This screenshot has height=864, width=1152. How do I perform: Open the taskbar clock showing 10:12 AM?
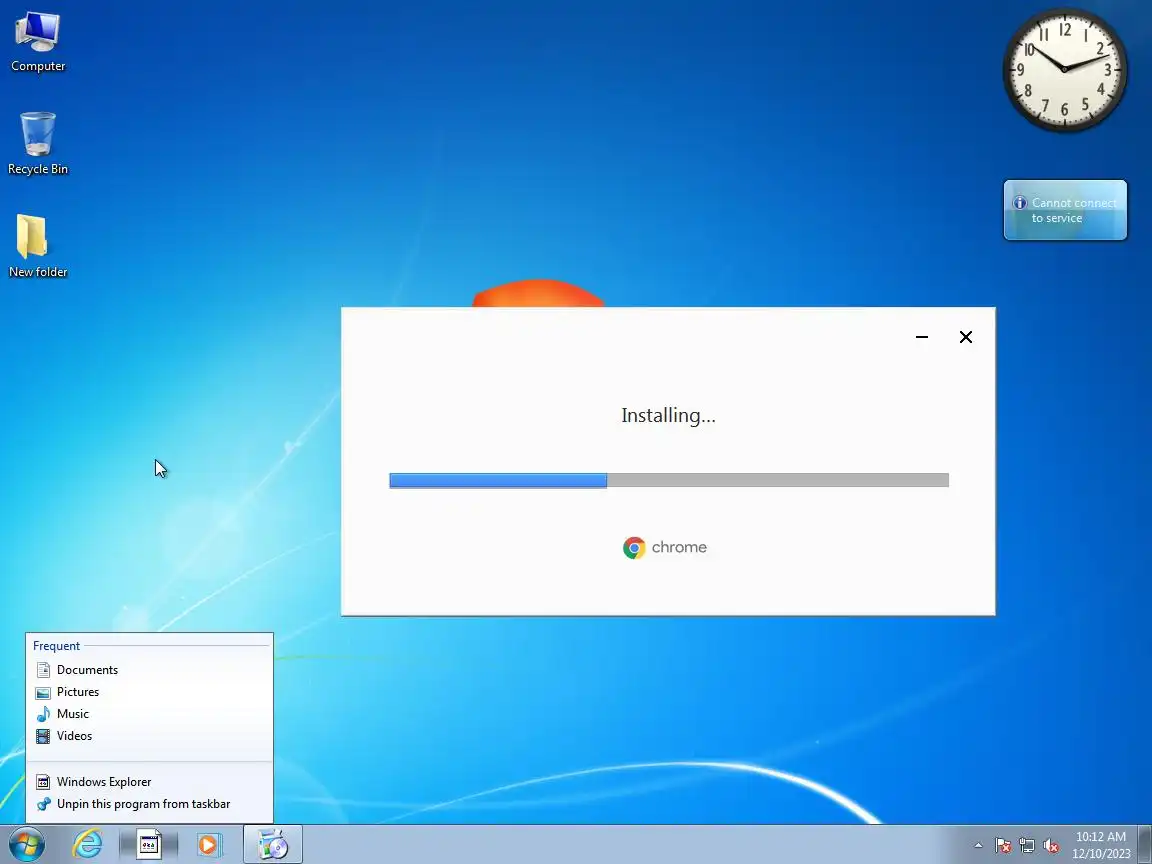click(1101, 845)
